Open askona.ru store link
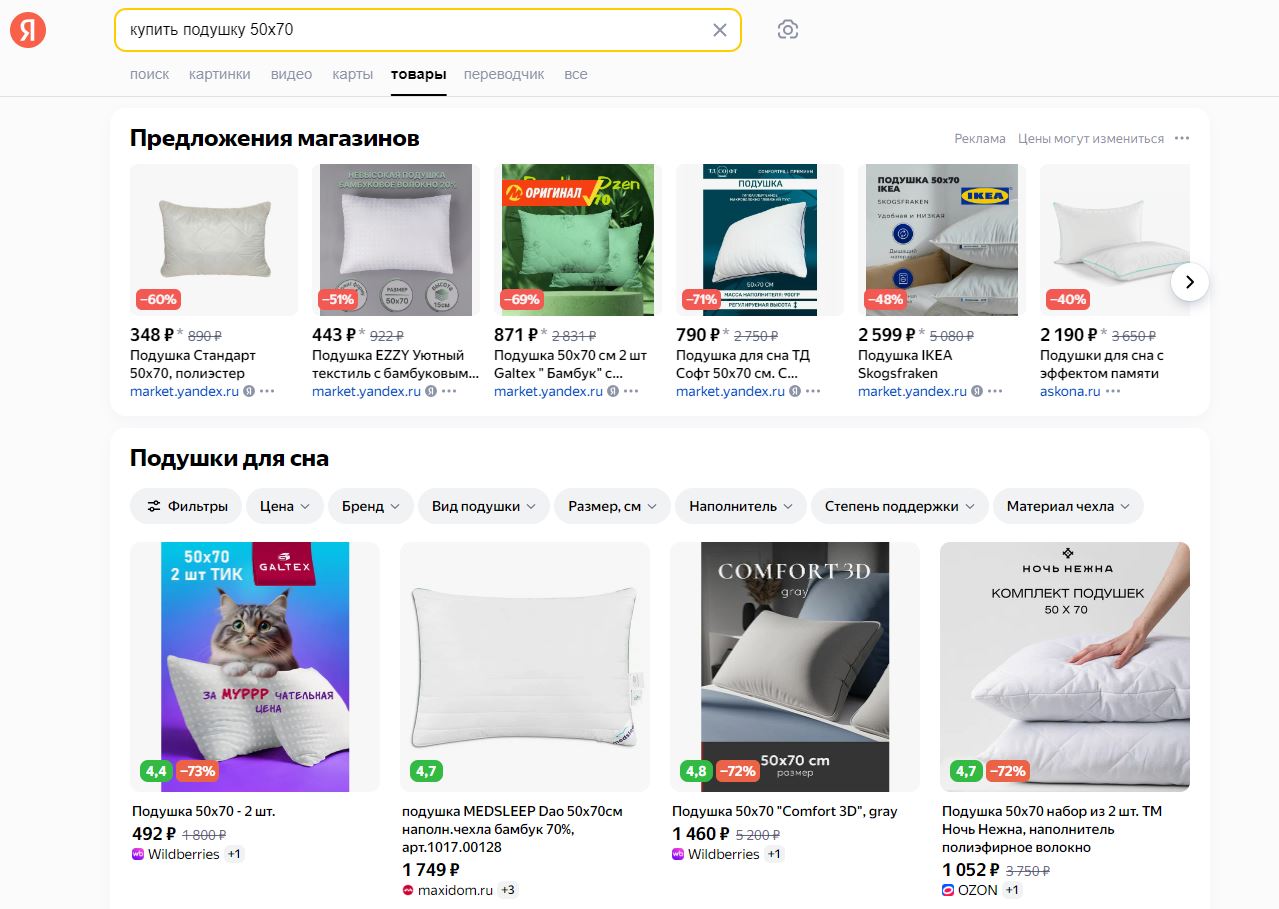 (x=1070, y=391)
